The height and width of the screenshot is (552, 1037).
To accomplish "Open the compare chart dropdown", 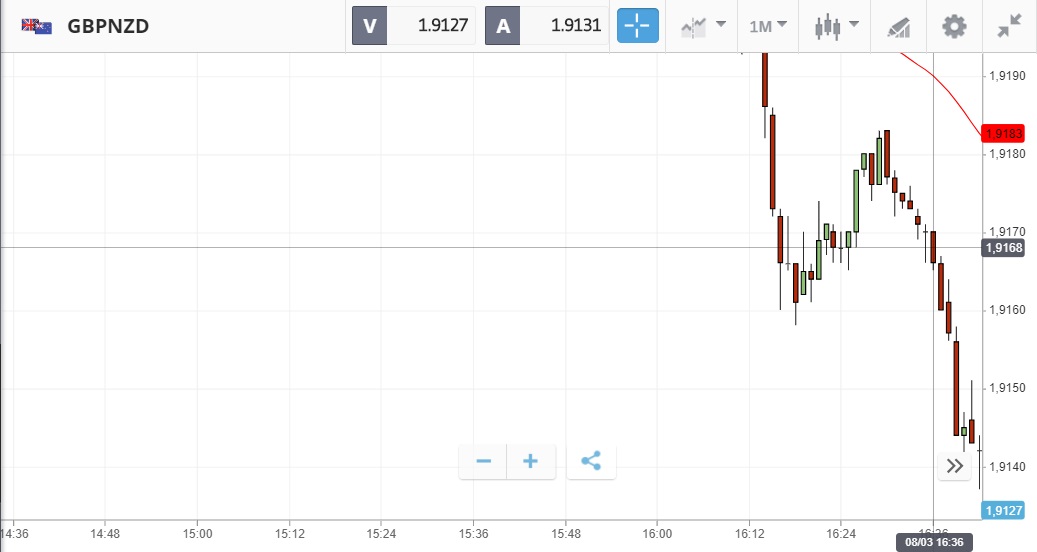I will click(x=702, y=26).
